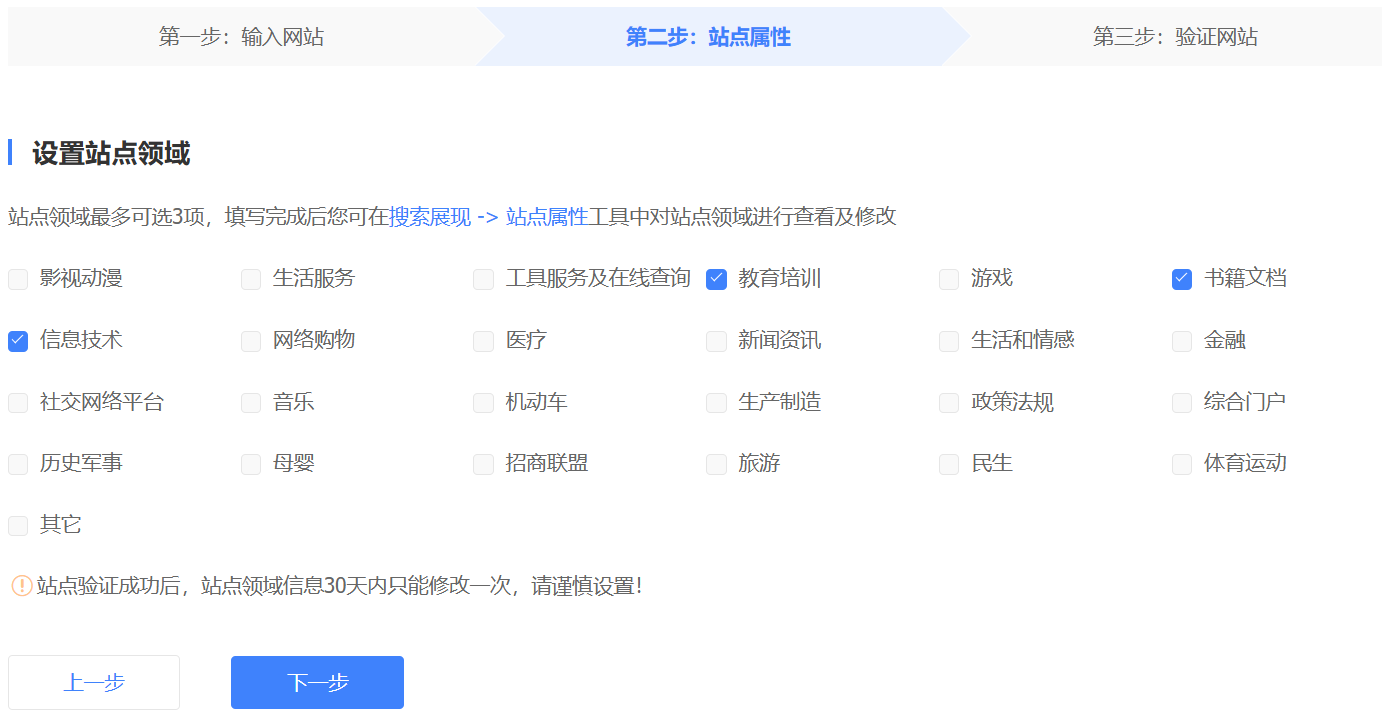The height and width of the screenshot is (715, 1382).
Task: Select the current 第二步：站点属性 step
Action: 708,37
